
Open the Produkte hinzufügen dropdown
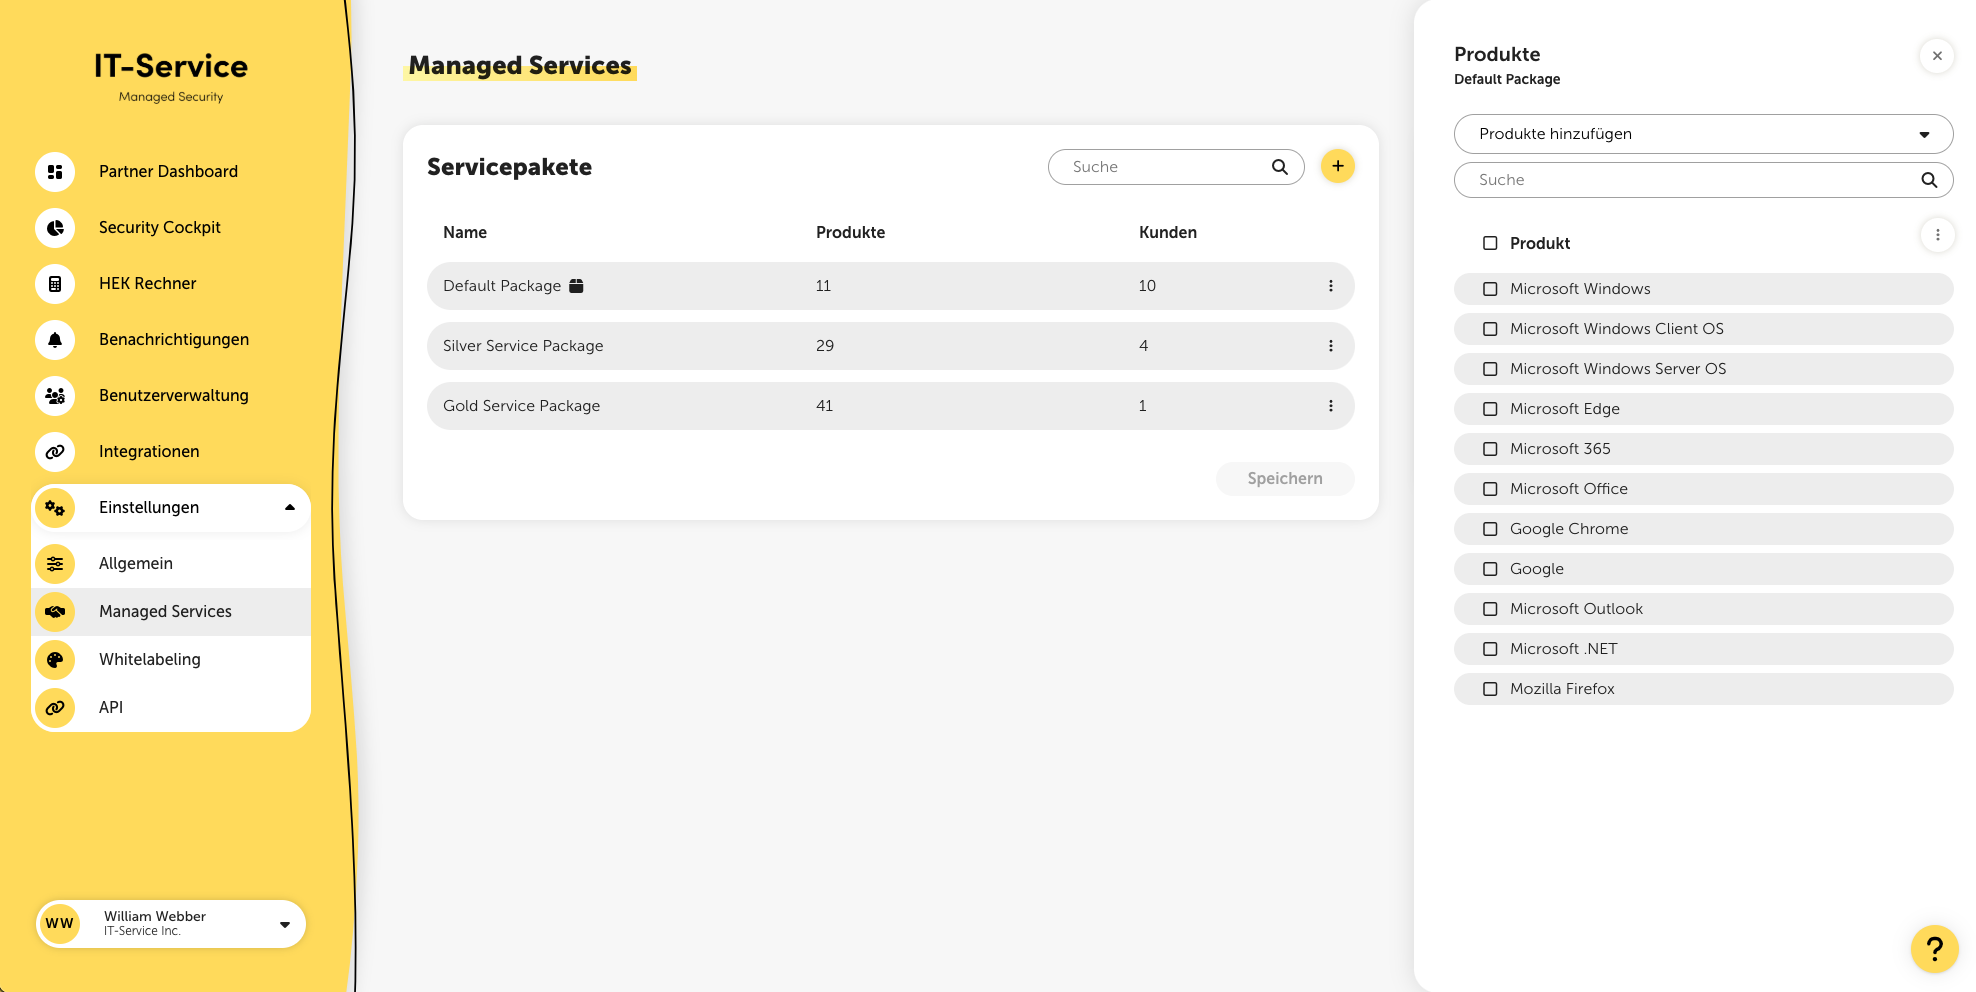pos(1703,134)
